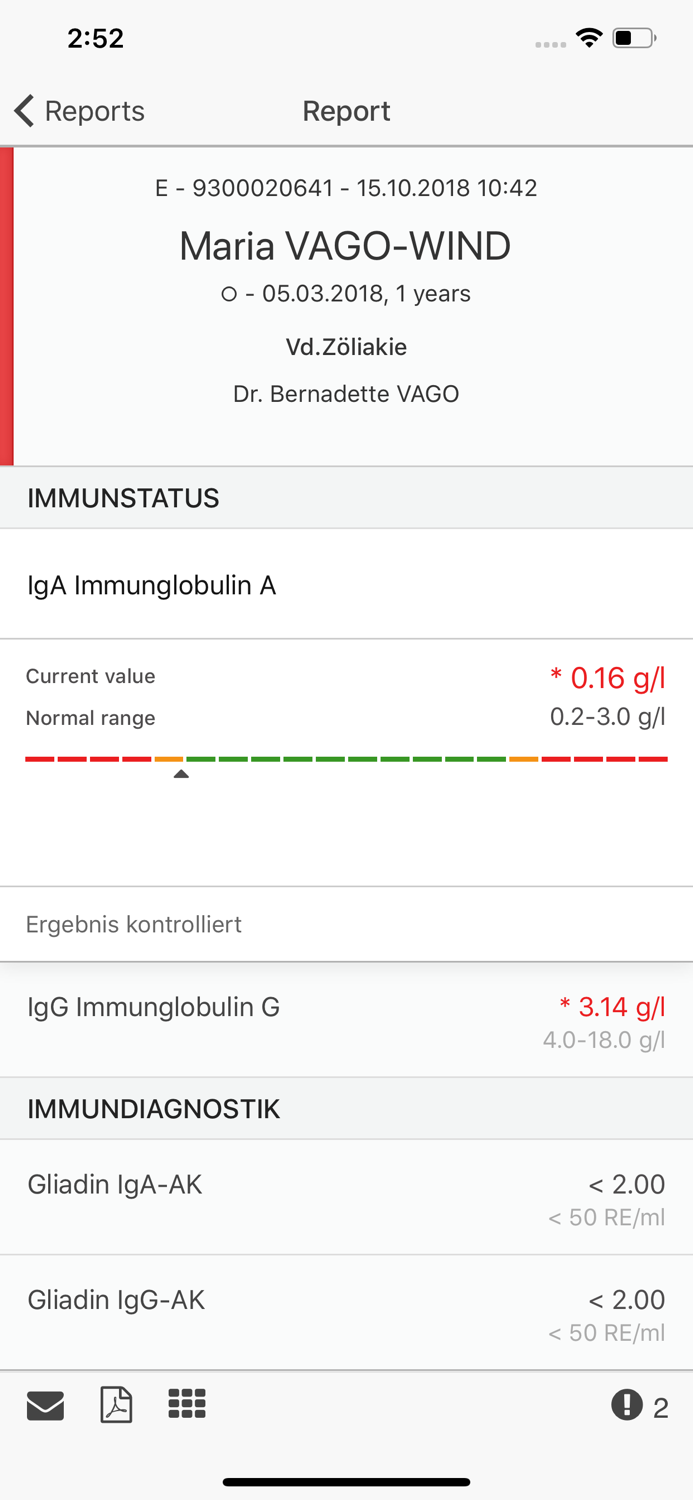Viewport: 693px width, 1500px height.
Task: Go back via the Reports label
Action: click(x=95, y=111)
